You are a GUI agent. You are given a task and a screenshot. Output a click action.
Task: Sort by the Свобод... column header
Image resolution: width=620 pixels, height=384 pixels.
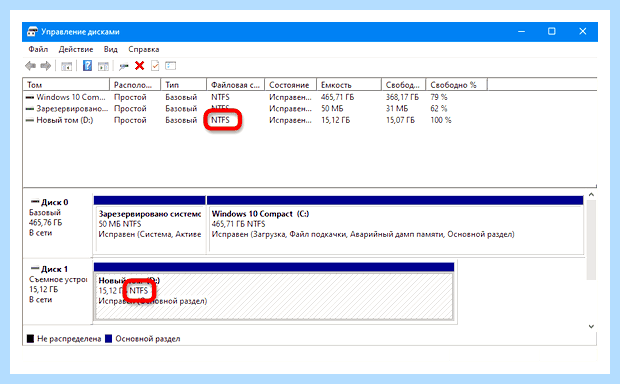click(x=404, y=85)
